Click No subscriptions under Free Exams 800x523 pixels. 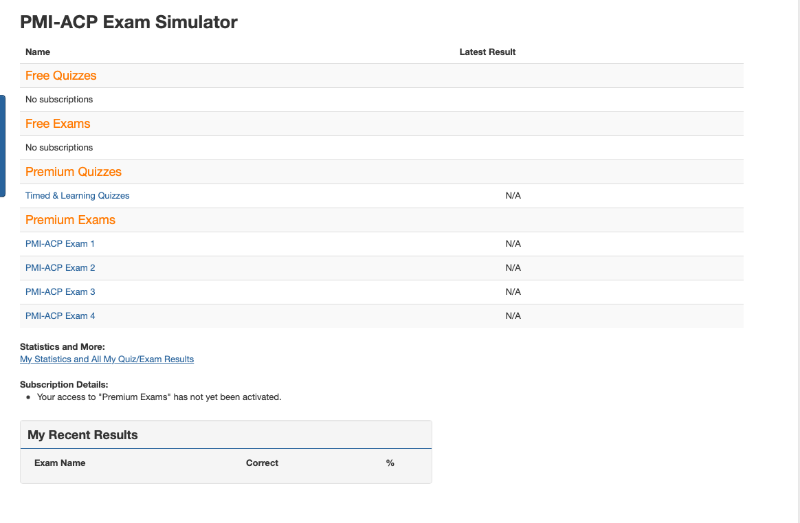coord(59,147)
